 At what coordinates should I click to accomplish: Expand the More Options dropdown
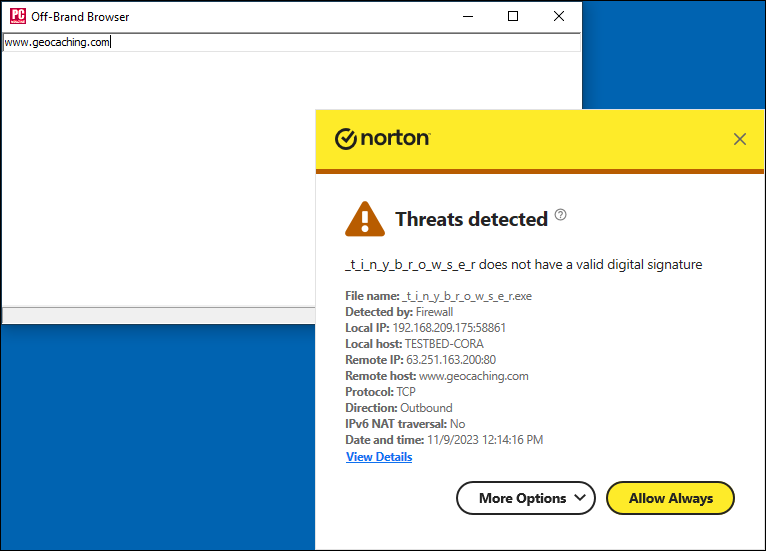tap(526, 498)
